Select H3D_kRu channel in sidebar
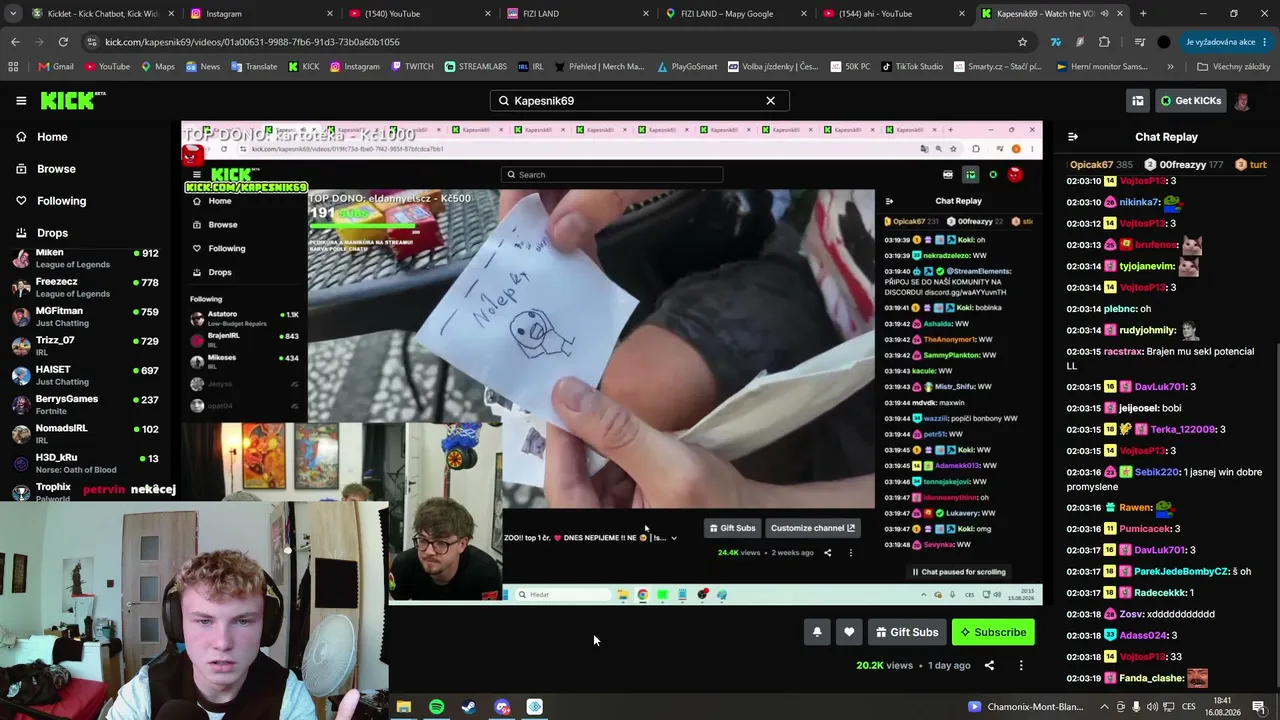This screenshot has width=1280, height=720. tap(86, 462)
